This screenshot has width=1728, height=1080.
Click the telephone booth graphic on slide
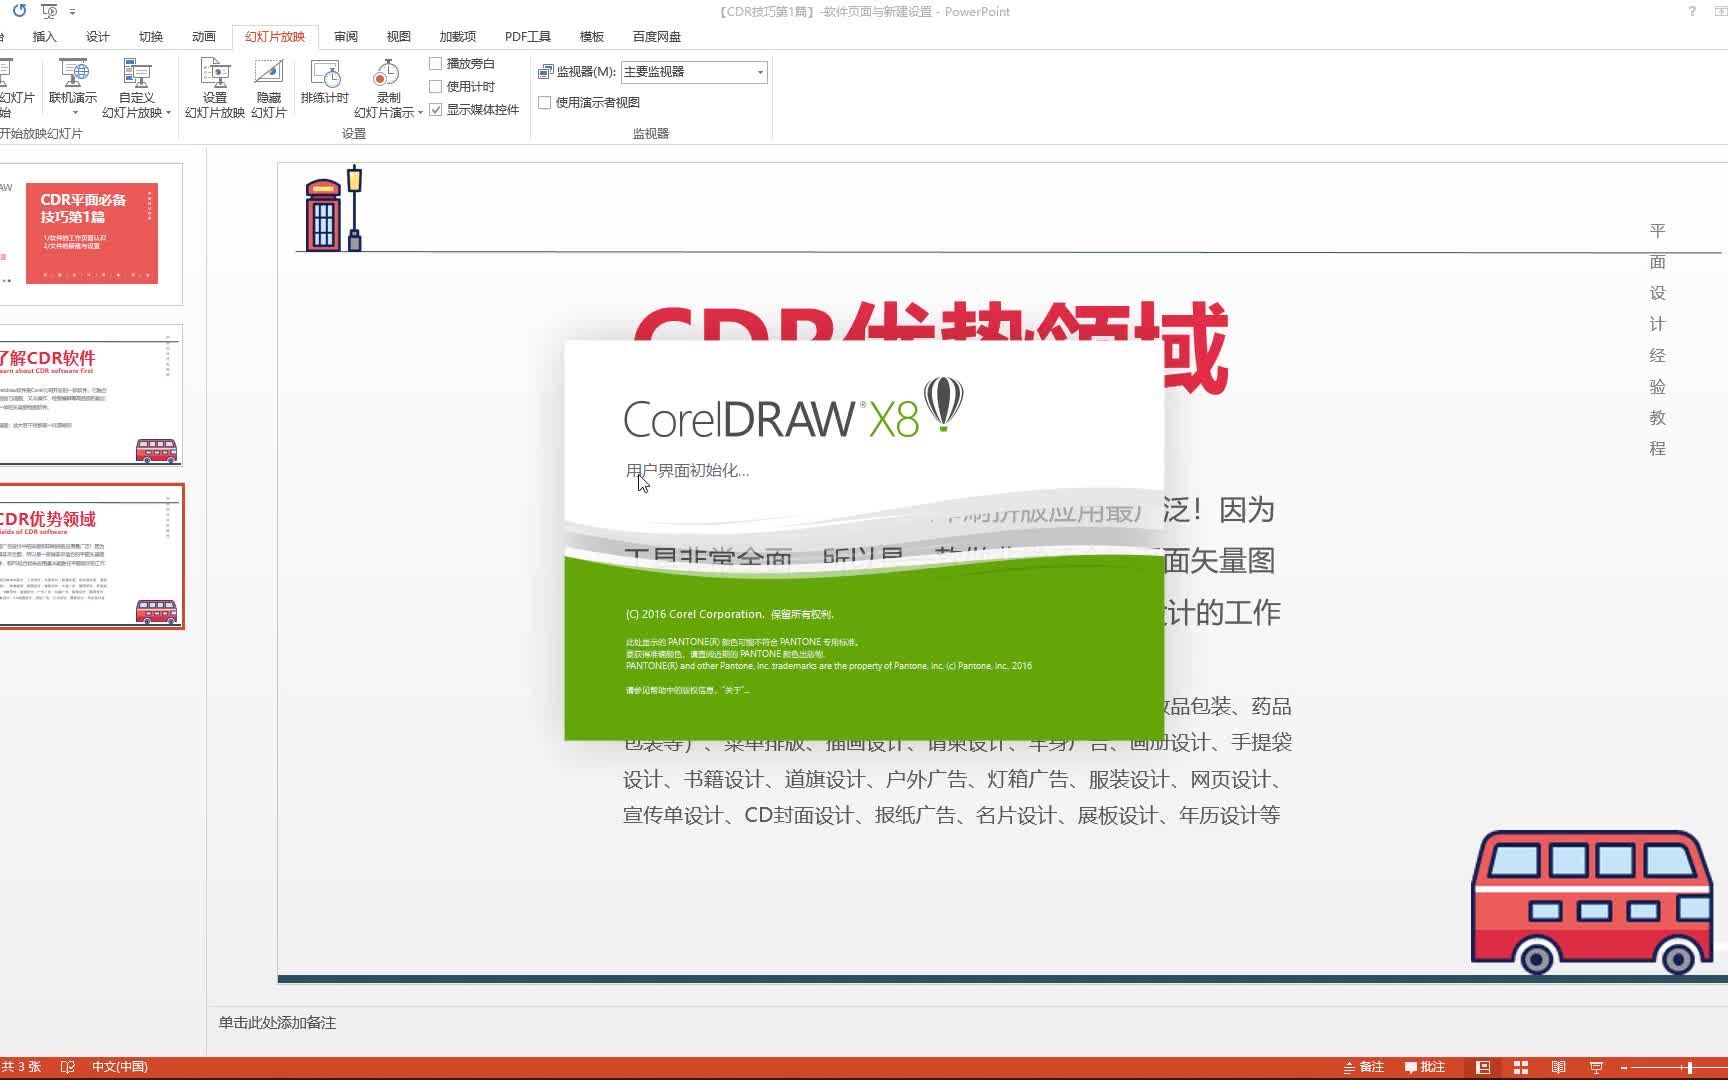pyautogui.click(x=323, y=215)
